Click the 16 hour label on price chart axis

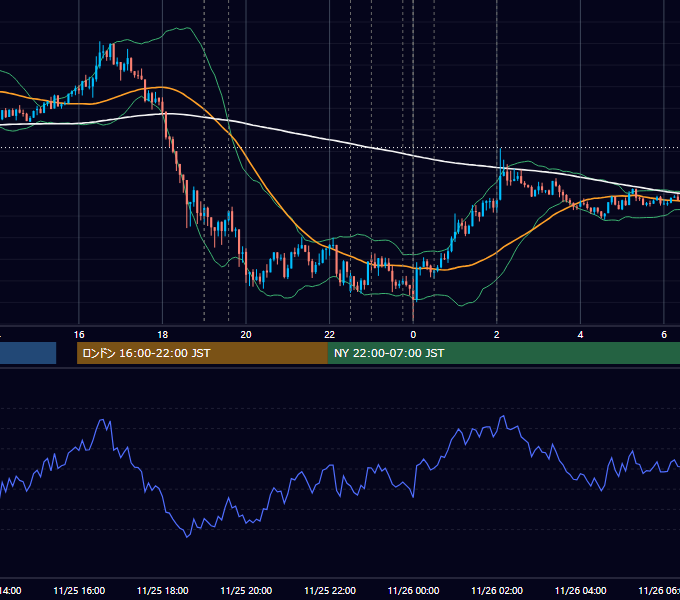79,334
